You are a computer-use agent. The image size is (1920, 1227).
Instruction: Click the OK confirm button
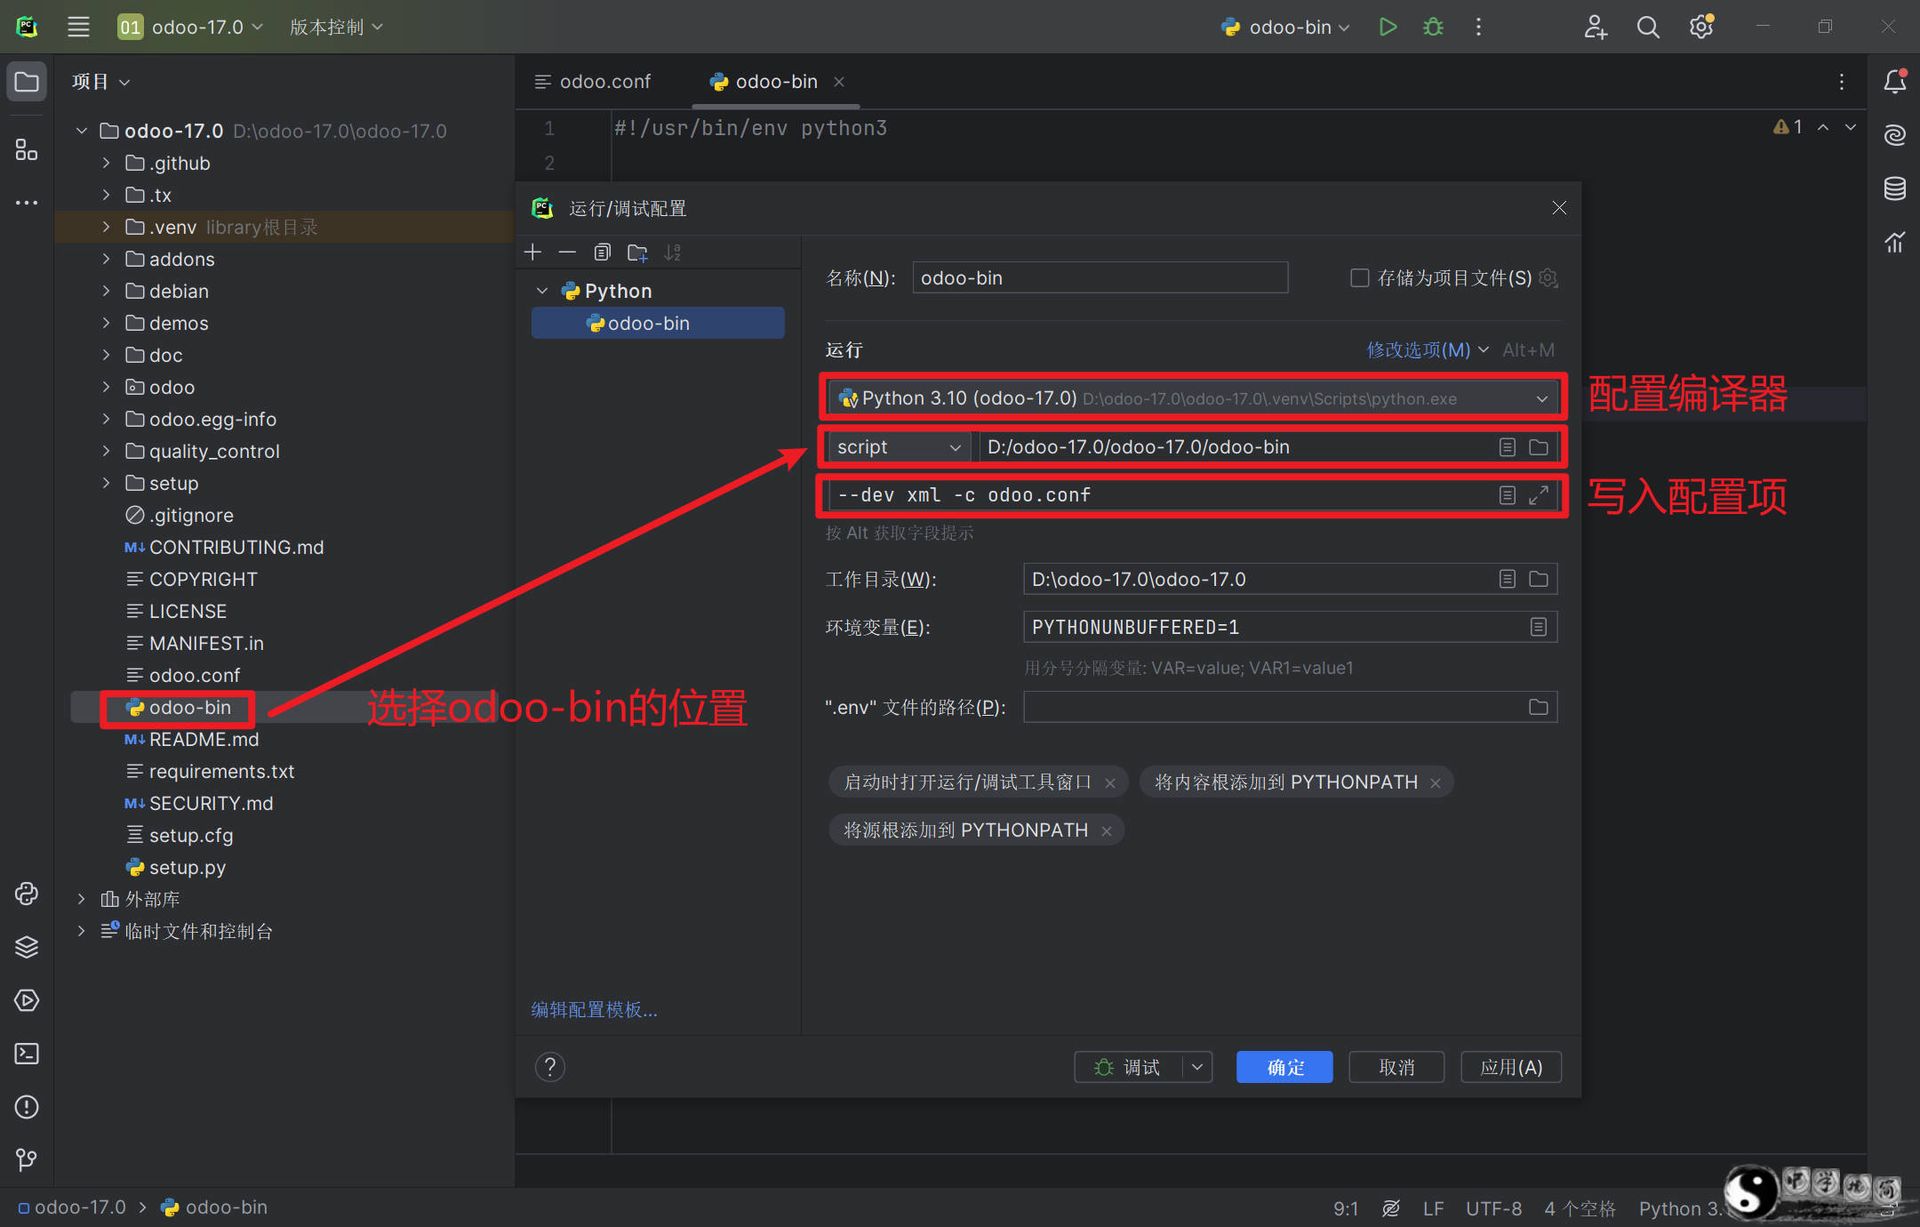pos(1285,1067)
